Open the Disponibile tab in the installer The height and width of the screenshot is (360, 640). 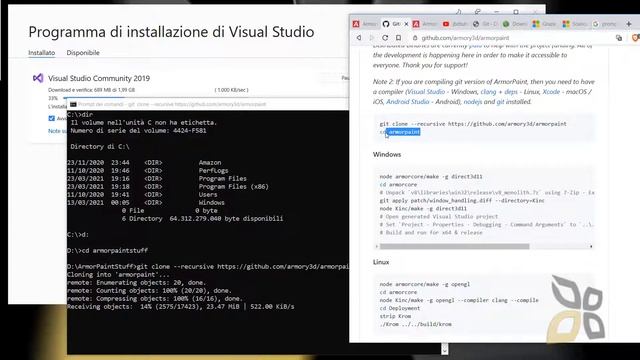click(83, 53)
